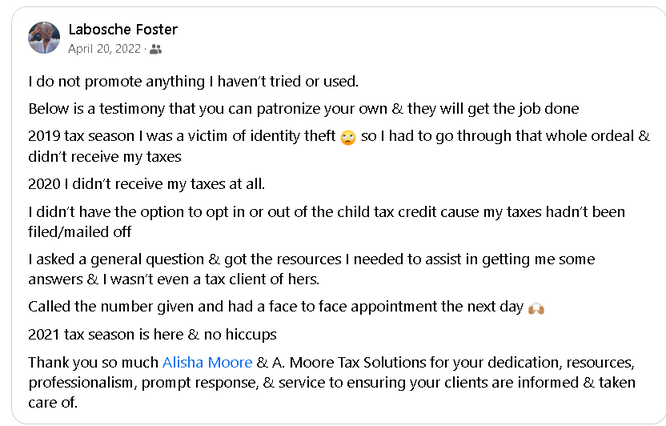Image resolution: width=666 pixels, height=426 pixels.
Task: Click Labosche Foster's profile picture
Action: (x=44, y=38)
